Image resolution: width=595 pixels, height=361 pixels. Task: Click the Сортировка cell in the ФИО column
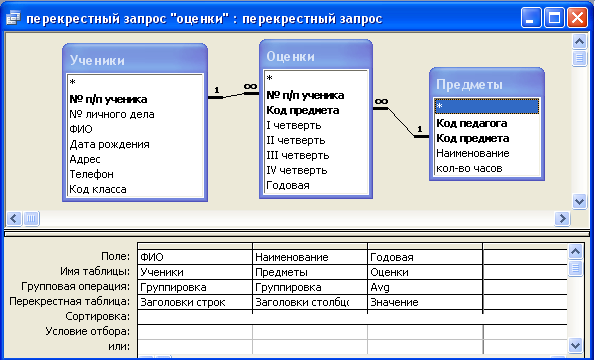(x=195, y=317)
